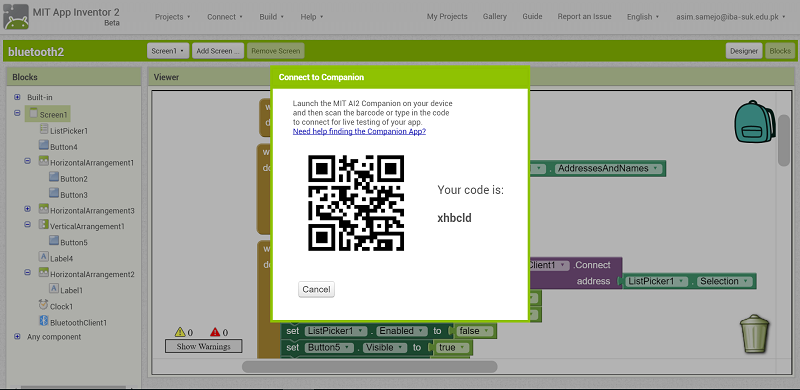This screenshot has height=390, width=800.
Task: Expand the Any component node
Action: click(x=17, y=336)
